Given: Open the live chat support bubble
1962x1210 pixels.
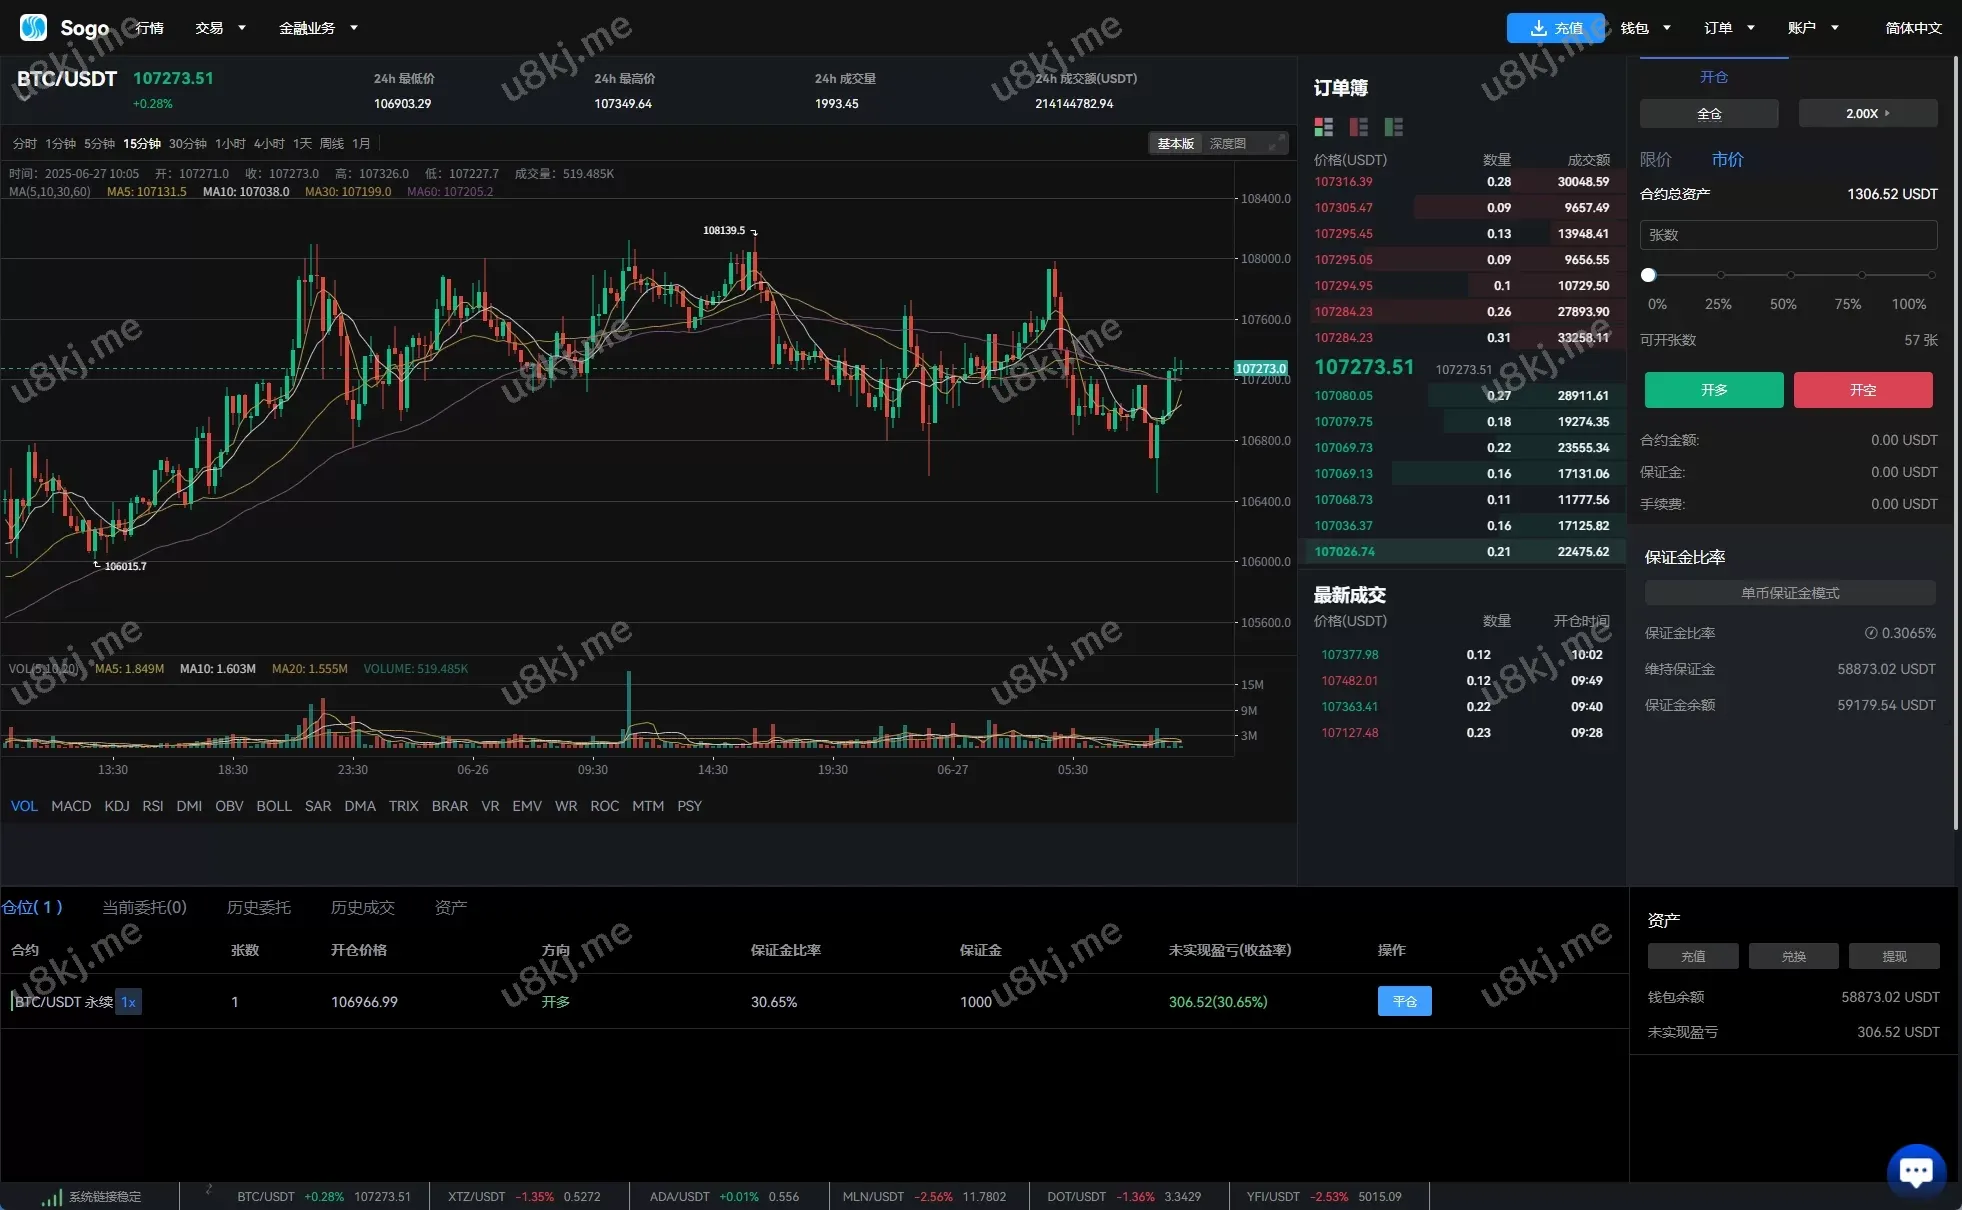Looking at the screenshot, I should [1915, 1171].
